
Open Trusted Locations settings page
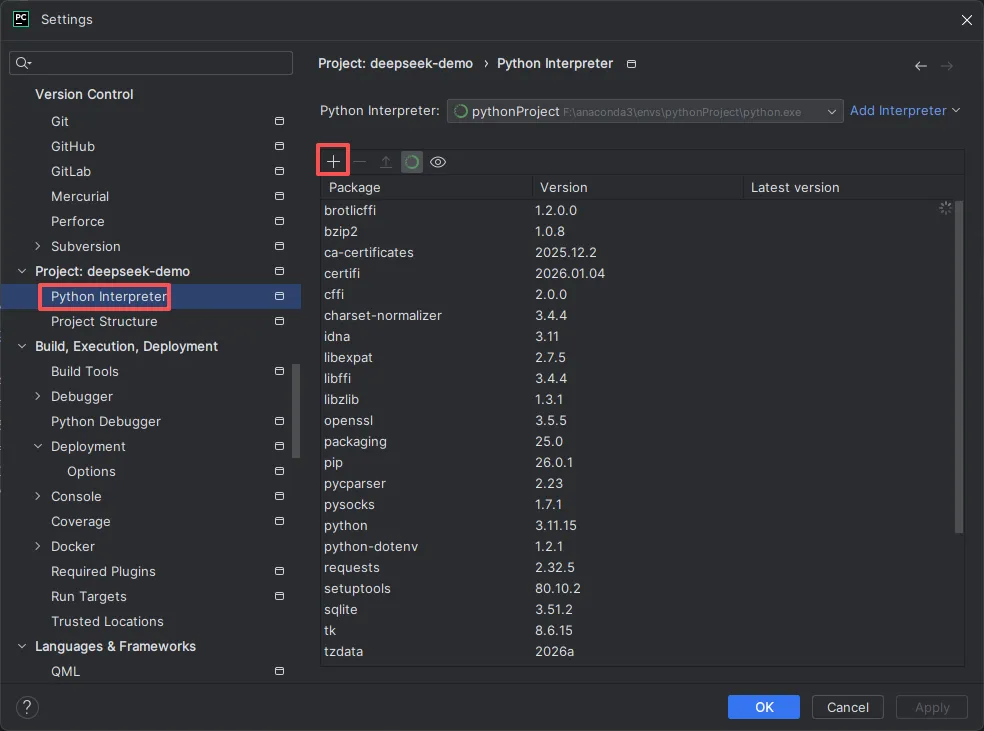107,621
